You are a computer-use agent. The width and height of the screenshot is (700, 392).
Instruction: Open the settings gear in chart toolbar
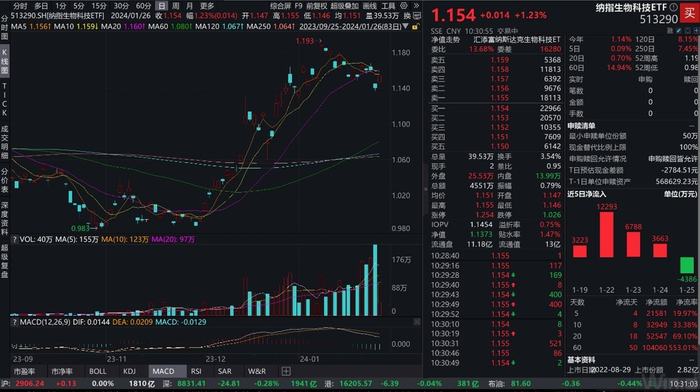404,6
